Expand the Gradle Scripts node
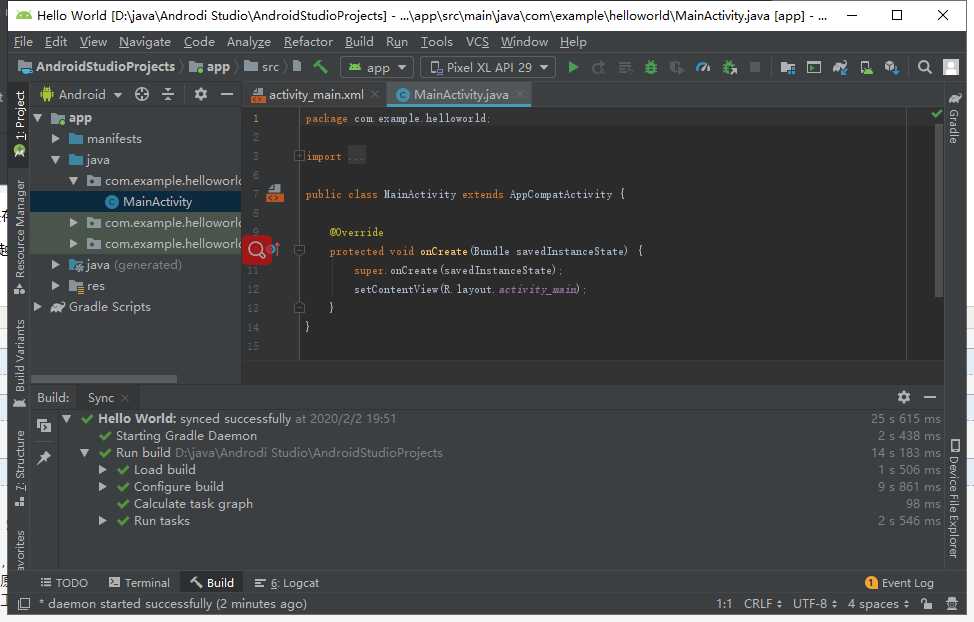This screenshot has height=622, width=974. tap(37, 307)
